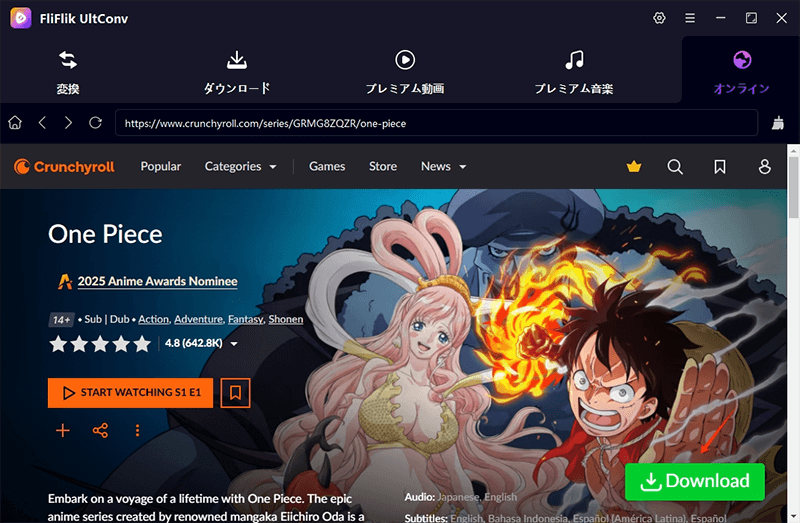Open the プレミアム動画 tab
This screenshot has height=523, width=800.
tap(405, 72)
